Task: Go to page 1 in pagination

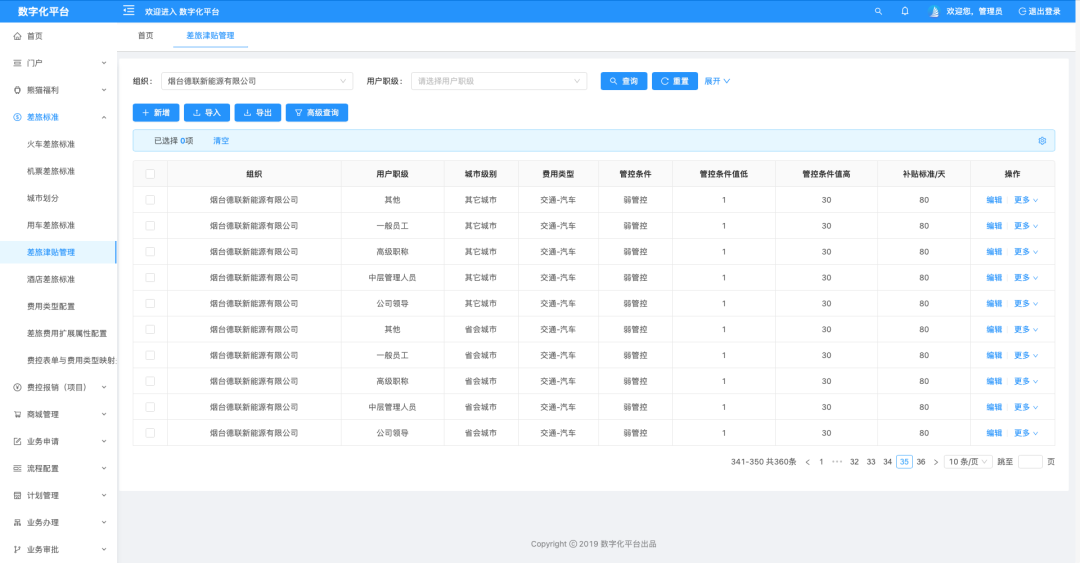Action: coord(821,462)
